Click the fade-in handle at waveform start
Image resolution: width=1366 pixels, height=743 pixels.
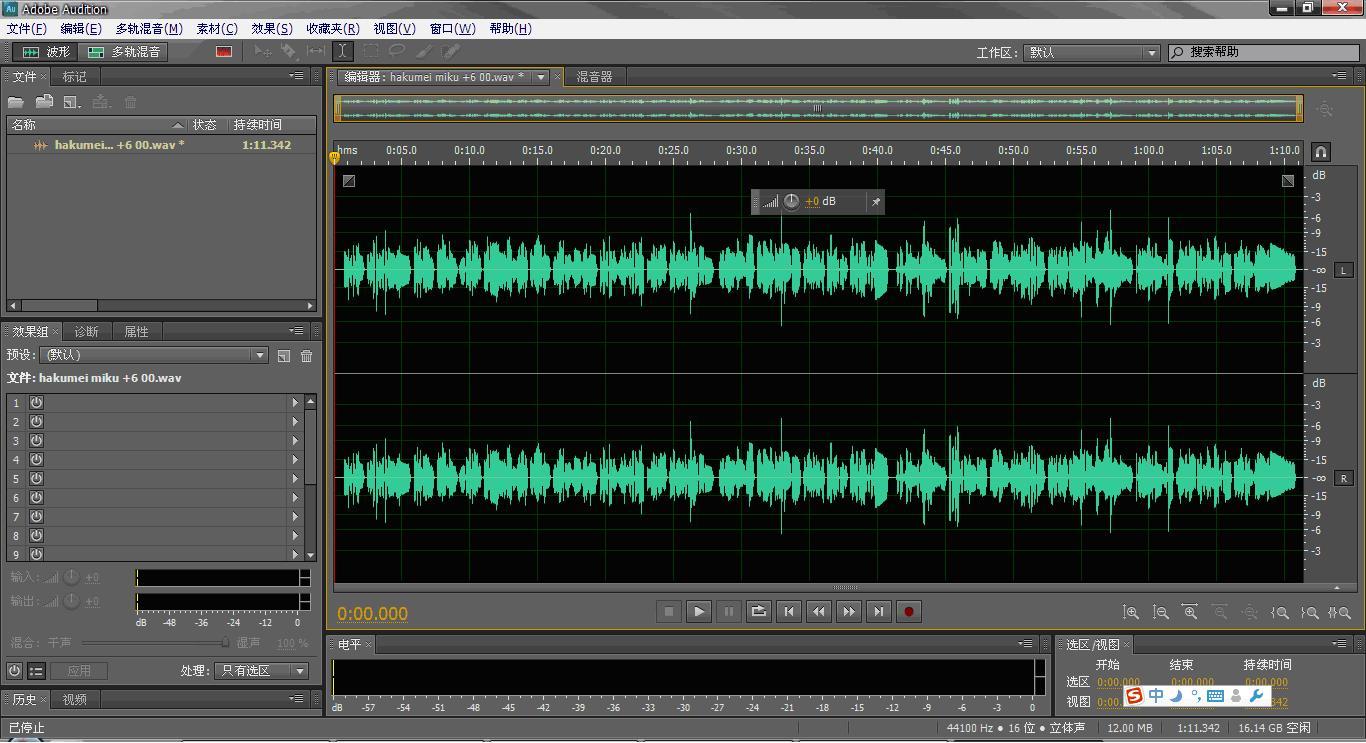348,181
